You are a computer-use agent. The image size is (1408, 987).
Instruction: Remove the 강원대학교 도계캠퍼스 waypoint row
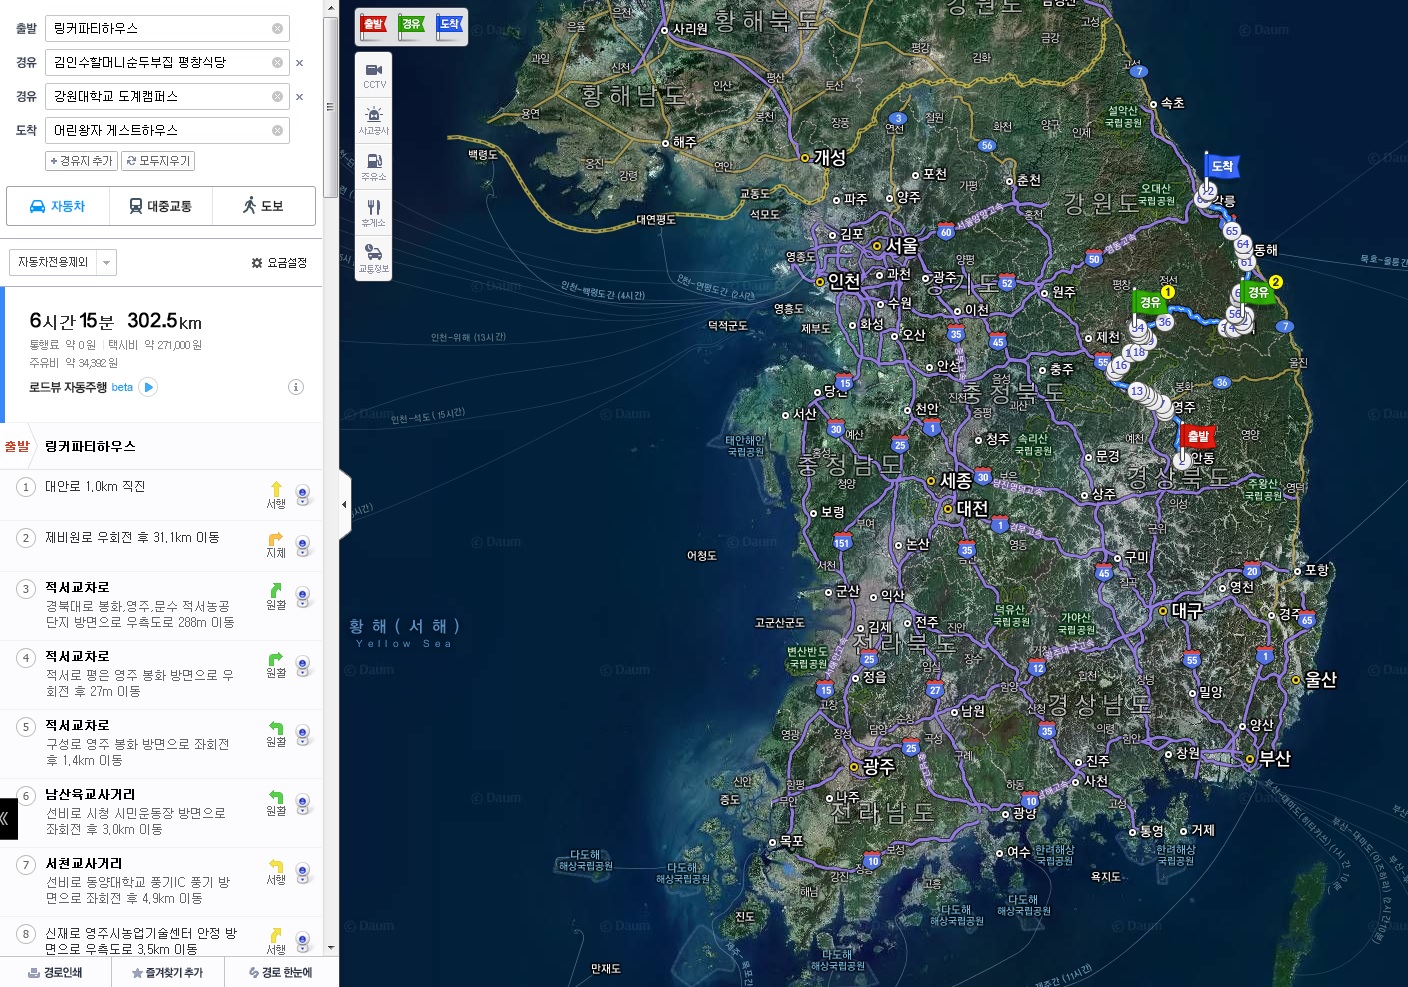299,97
